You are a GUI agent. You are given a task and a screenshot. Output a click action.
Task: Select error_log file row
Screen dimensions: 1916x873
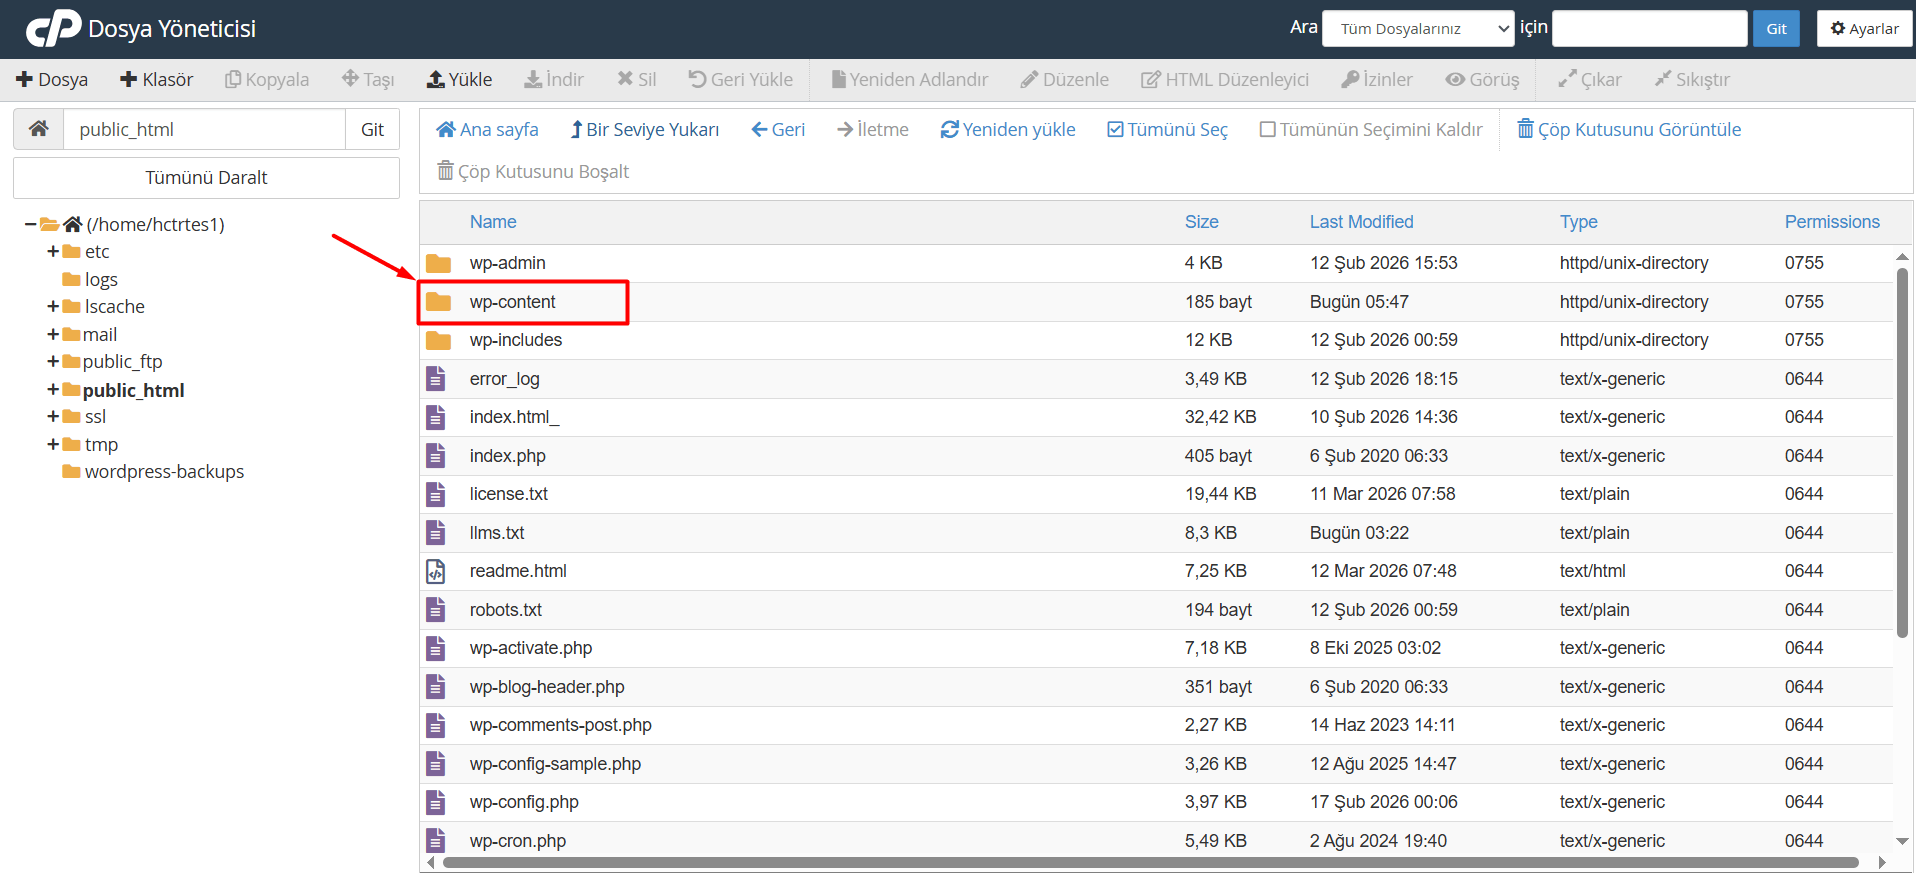[x=1156, y=379]
